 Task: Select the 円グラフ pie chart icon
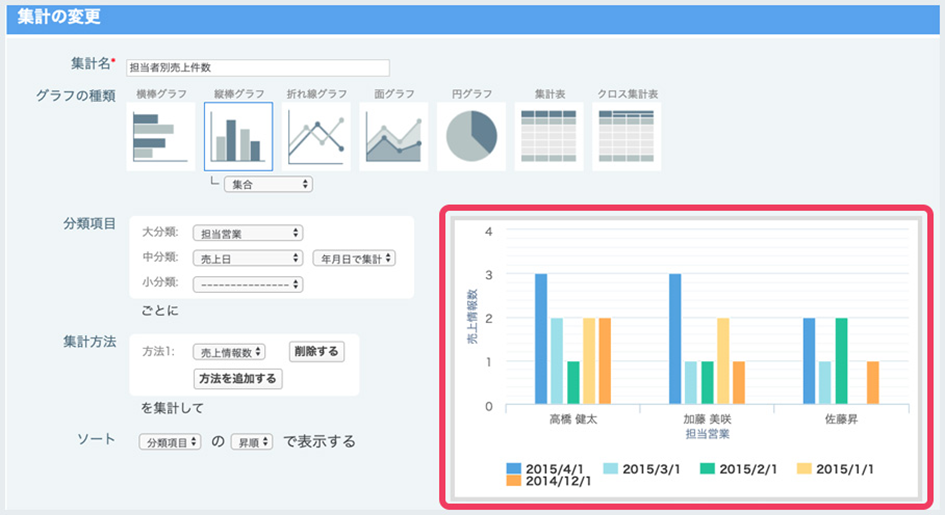(x=470, y=137)
